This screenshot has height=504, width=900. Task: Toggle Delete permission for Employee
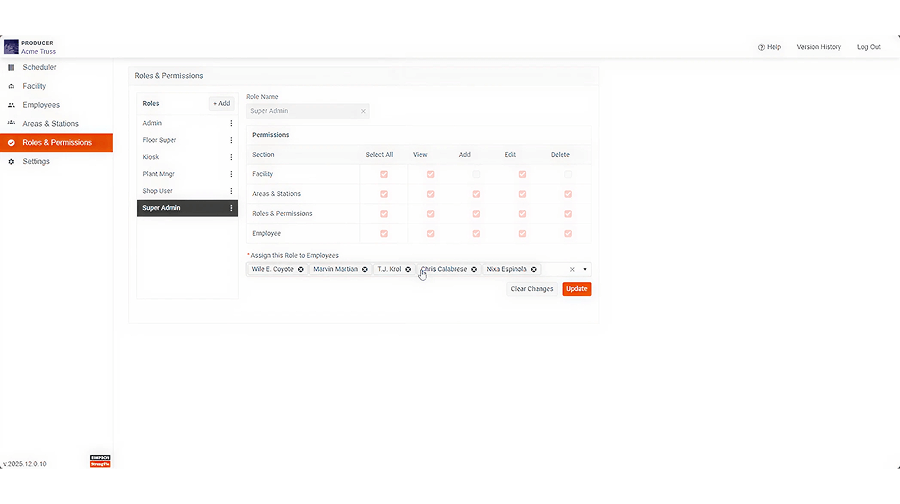(568, 234)
